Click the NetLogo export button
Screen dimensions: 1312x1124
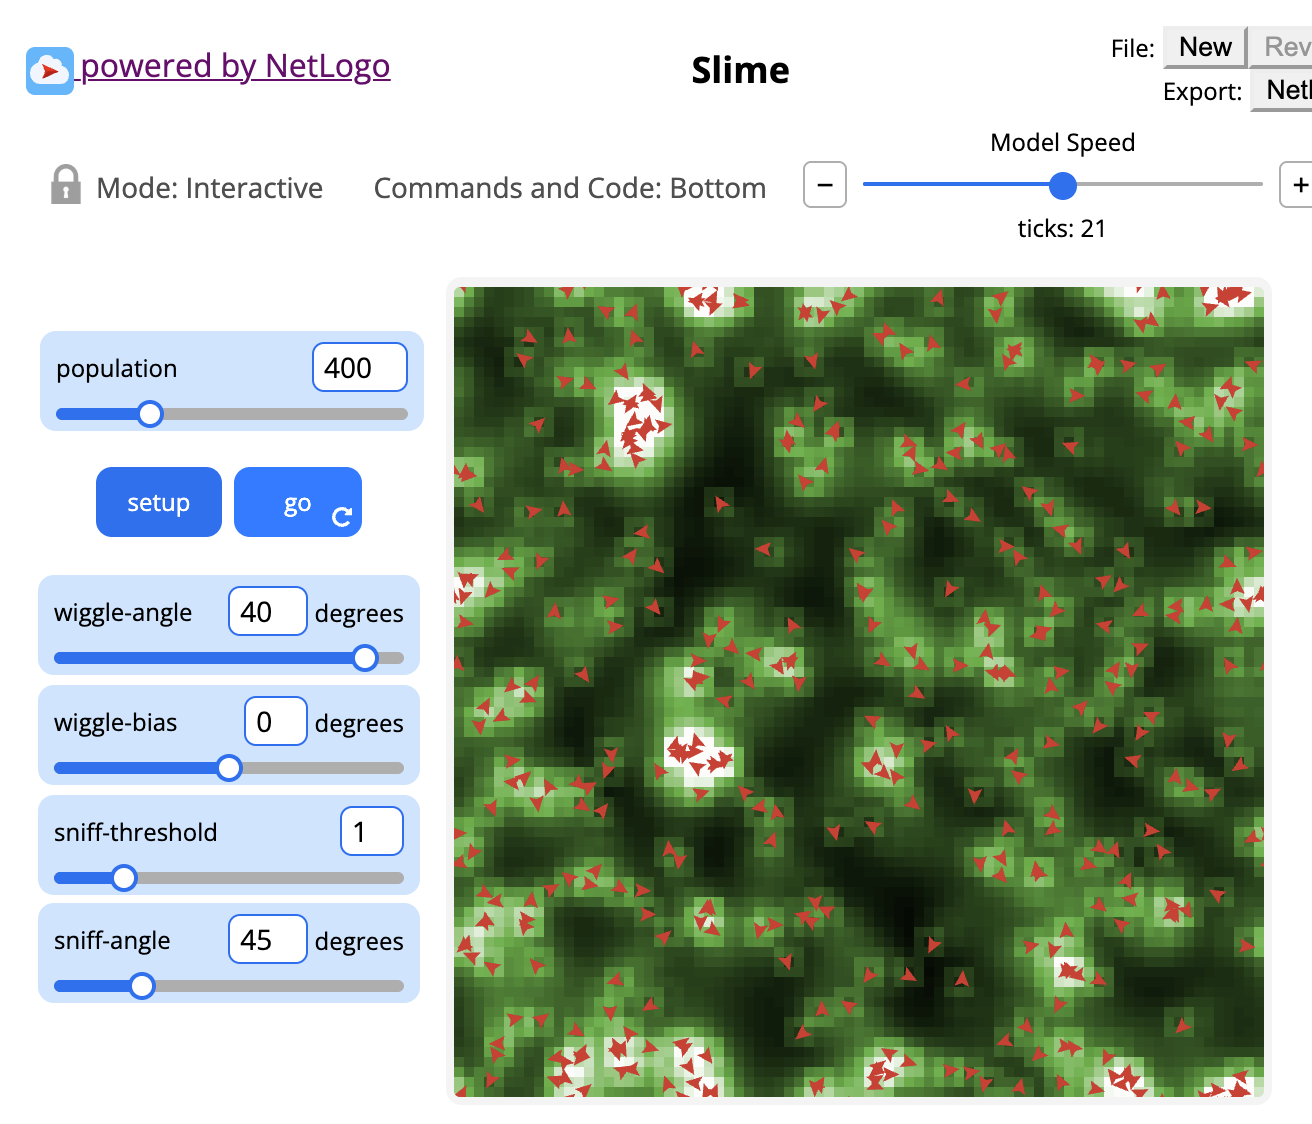tap(1286, 90)
